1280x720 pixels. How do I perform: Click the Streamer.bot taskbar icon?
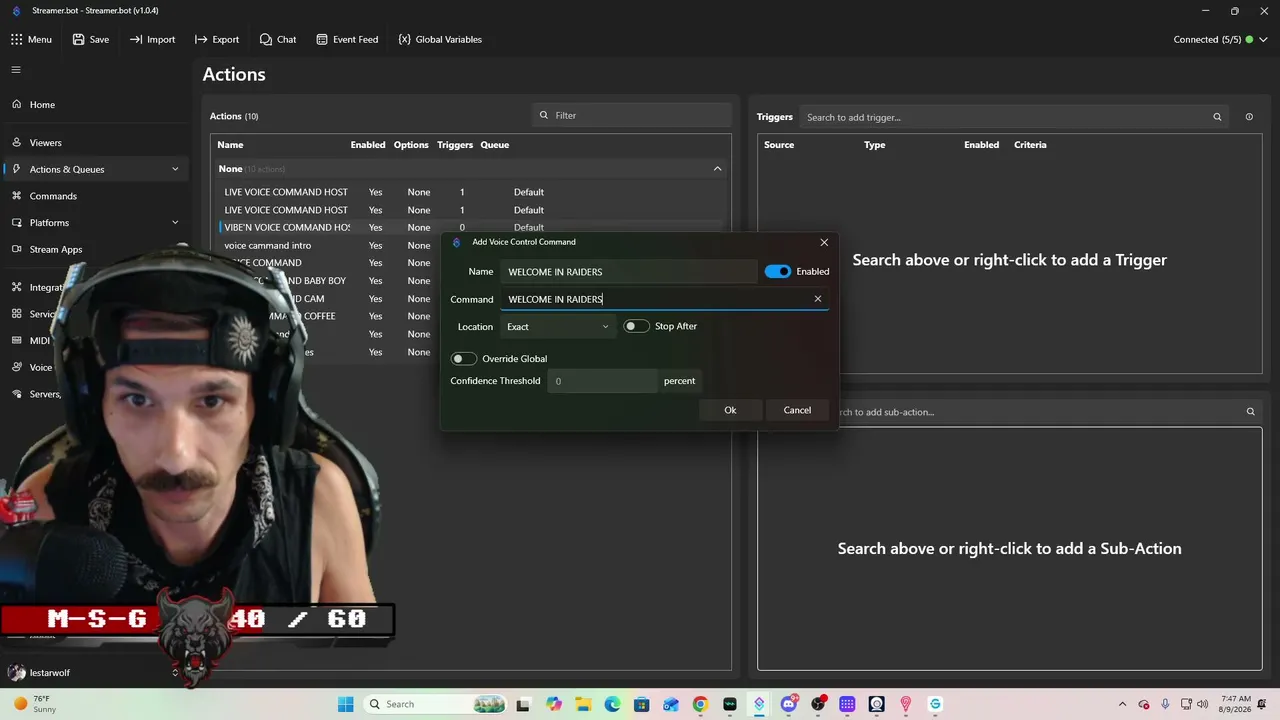[759, 704]
